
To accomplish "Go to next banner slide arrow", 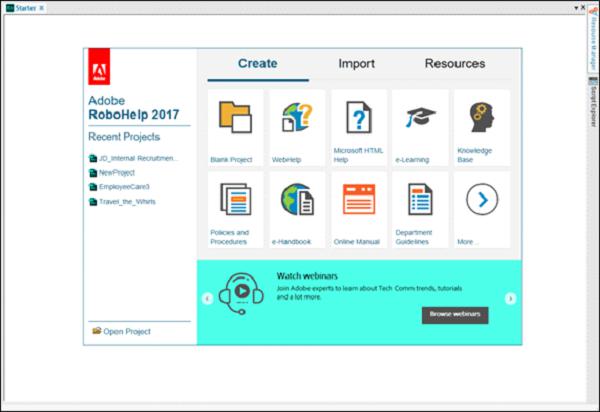I will (x=510, y=298).
